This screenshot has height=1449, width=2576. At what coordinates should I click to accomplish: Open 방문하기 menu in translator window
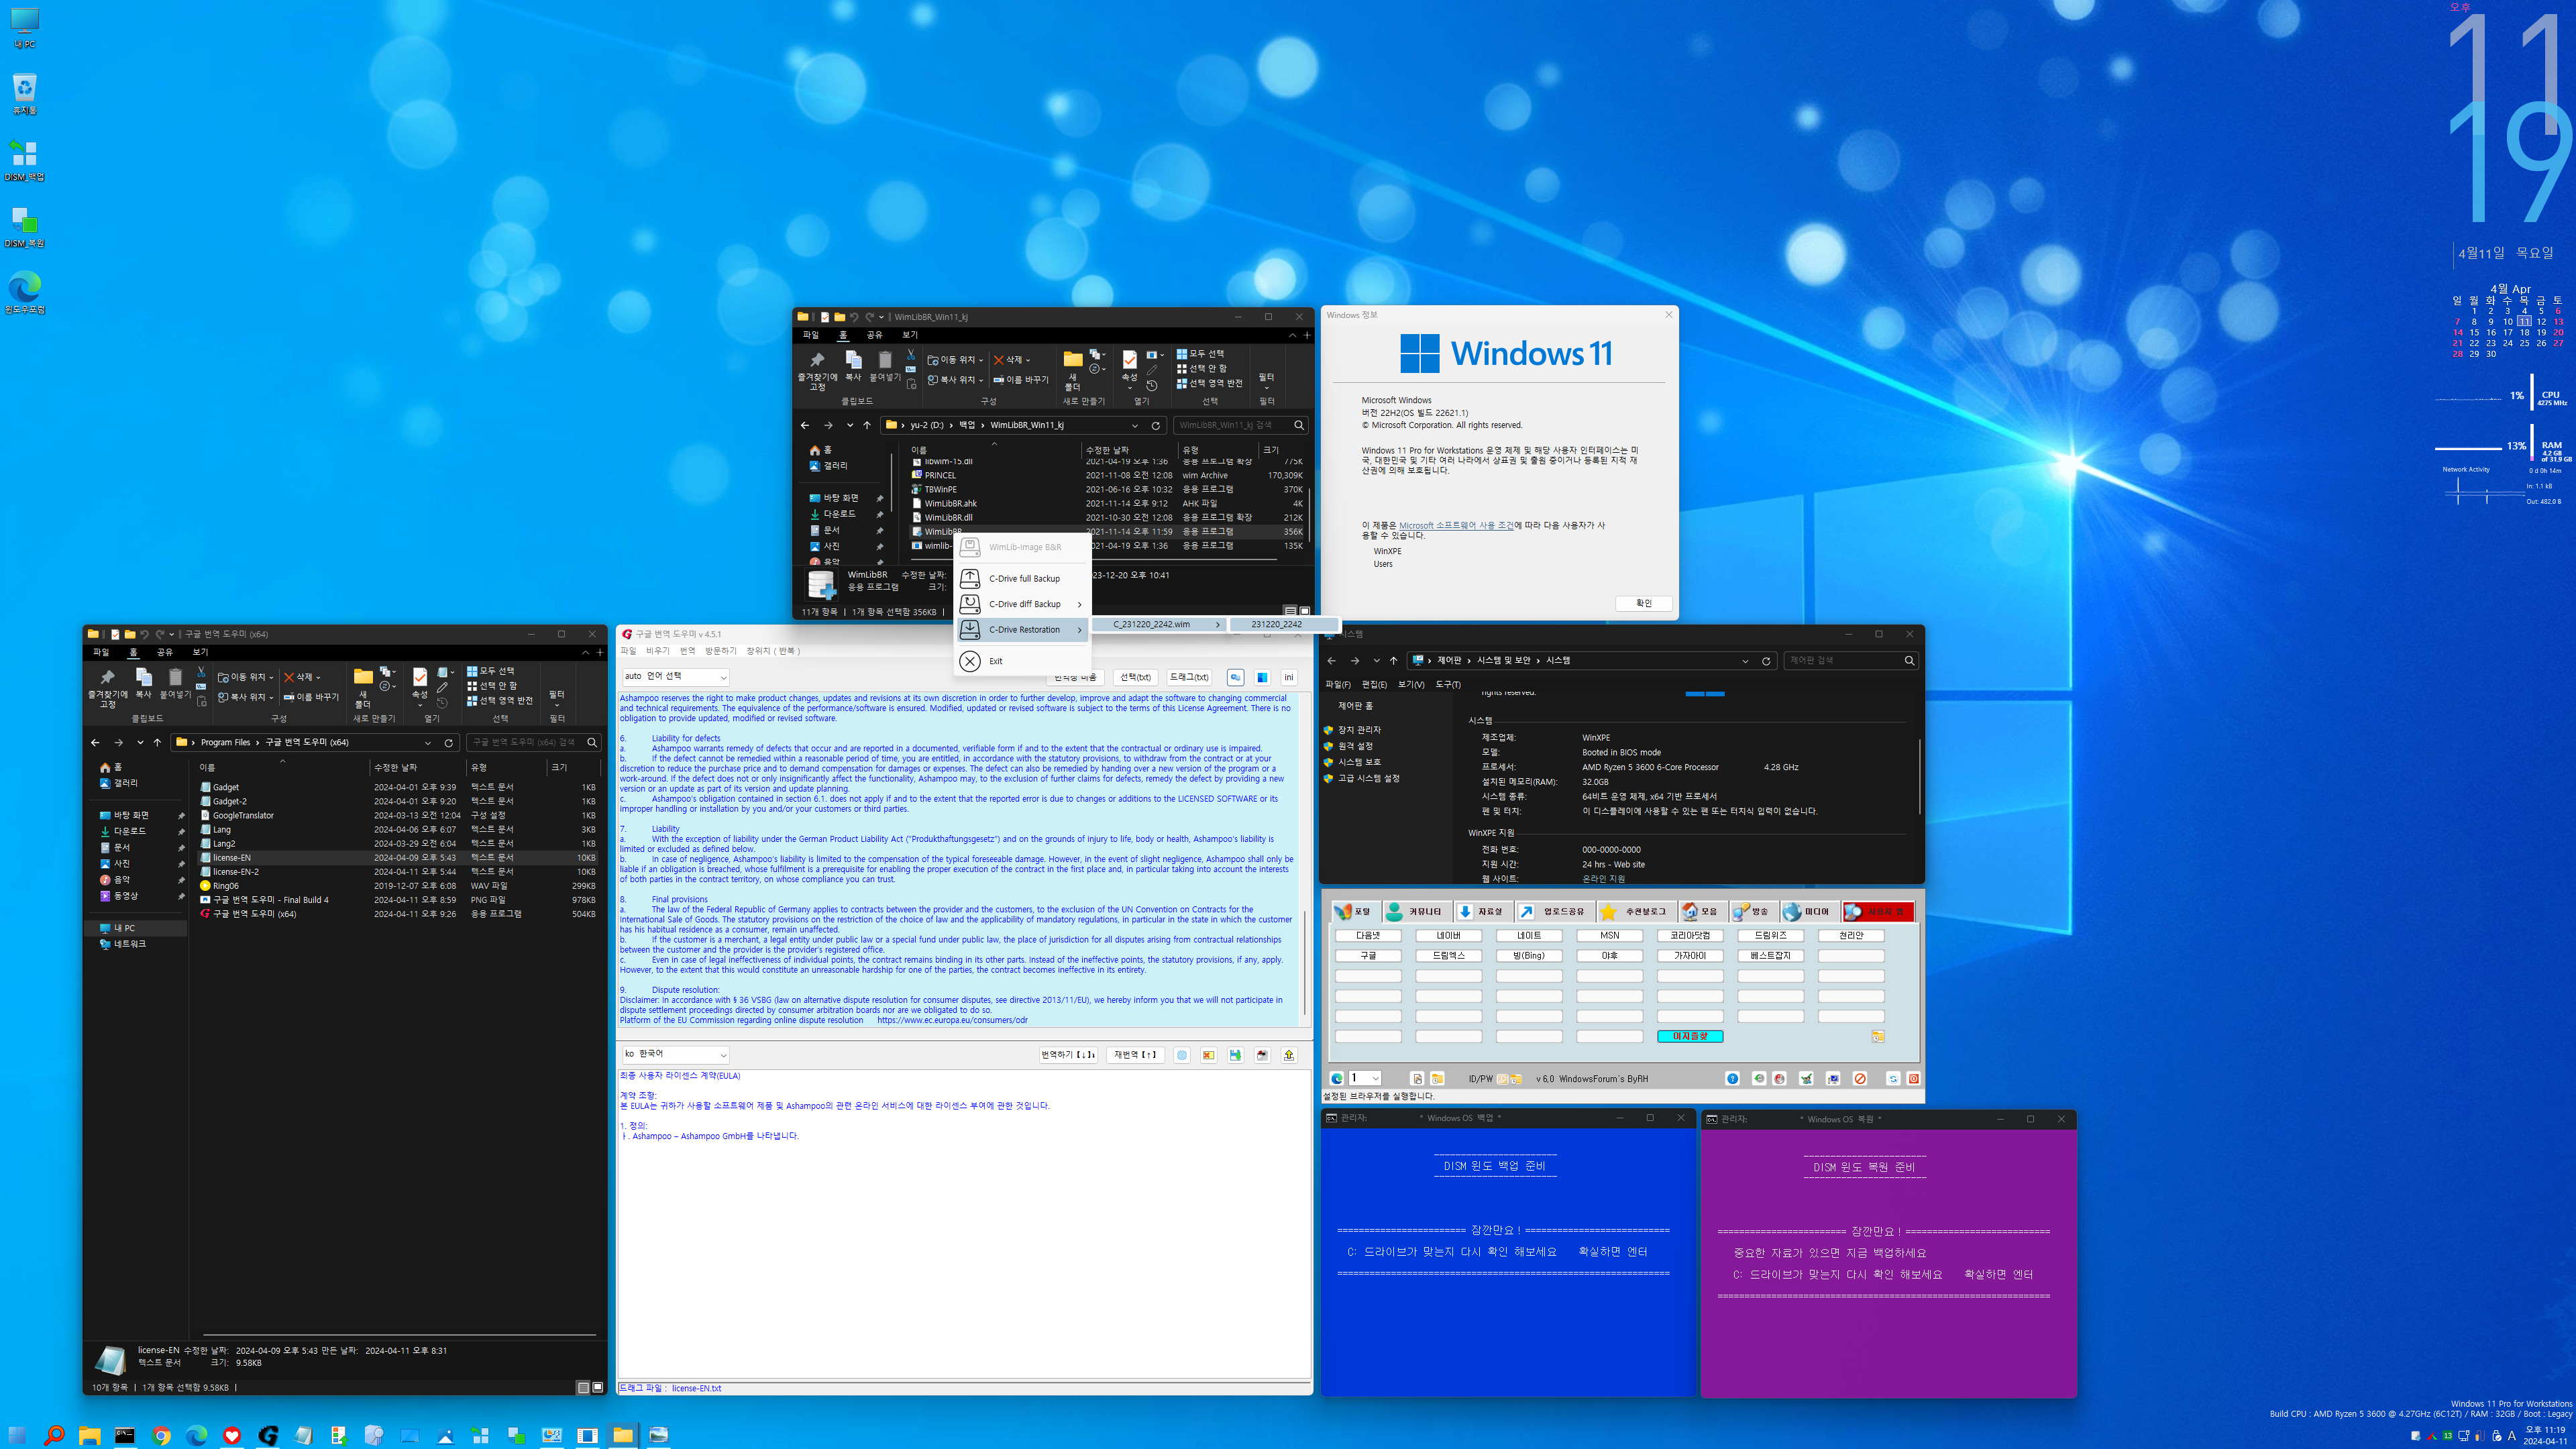720,651
